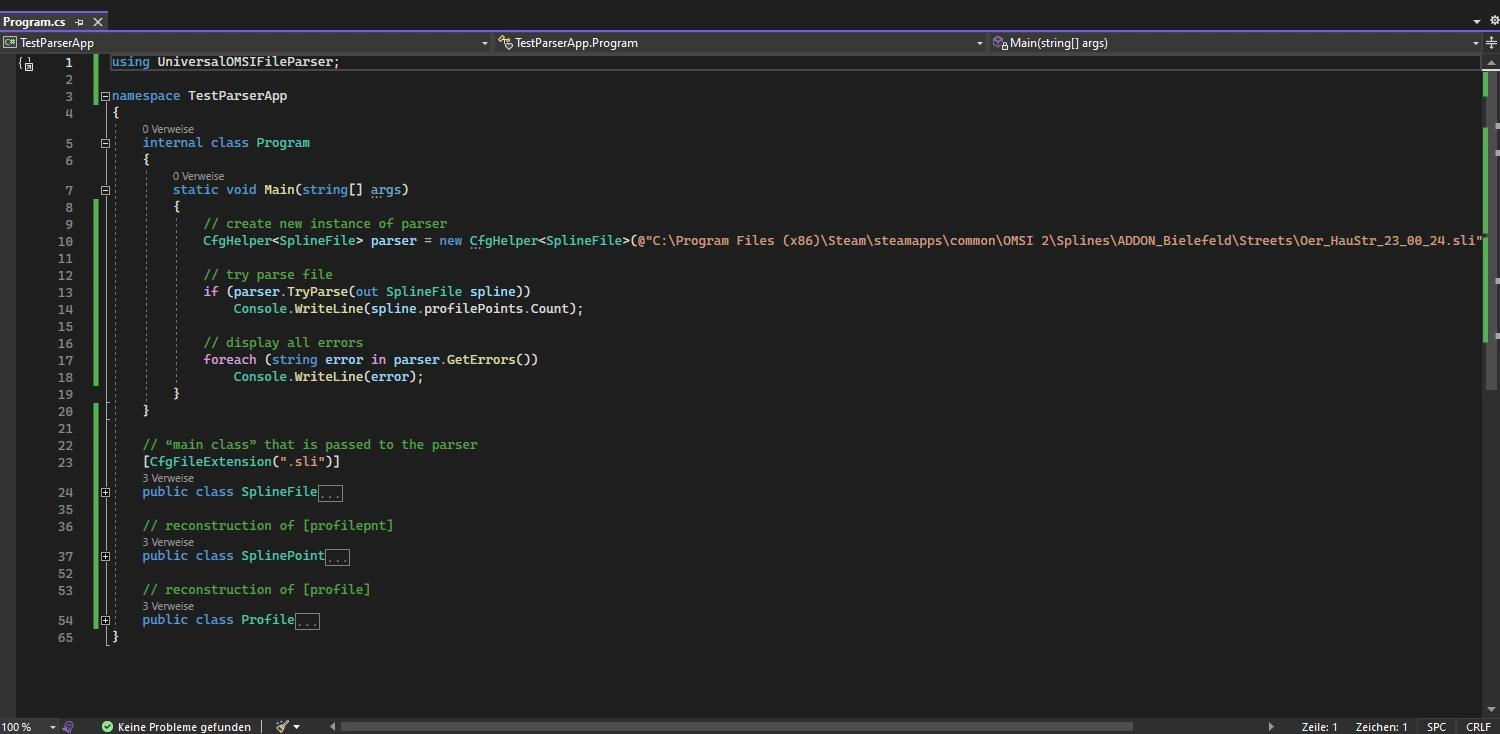Click the namespace keyword on line 3

[146, 96]
